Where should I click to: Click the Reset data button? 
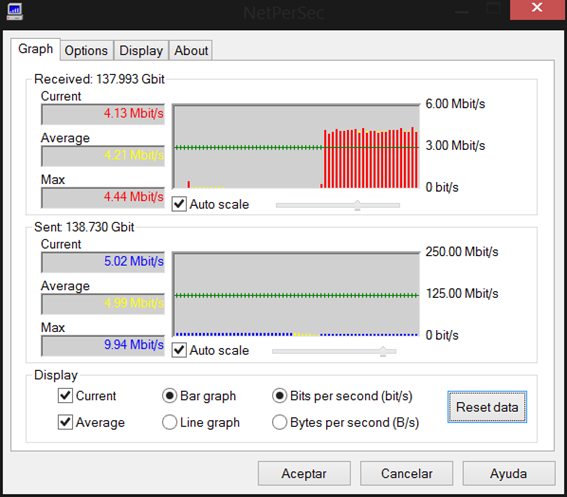pos(487,407)
